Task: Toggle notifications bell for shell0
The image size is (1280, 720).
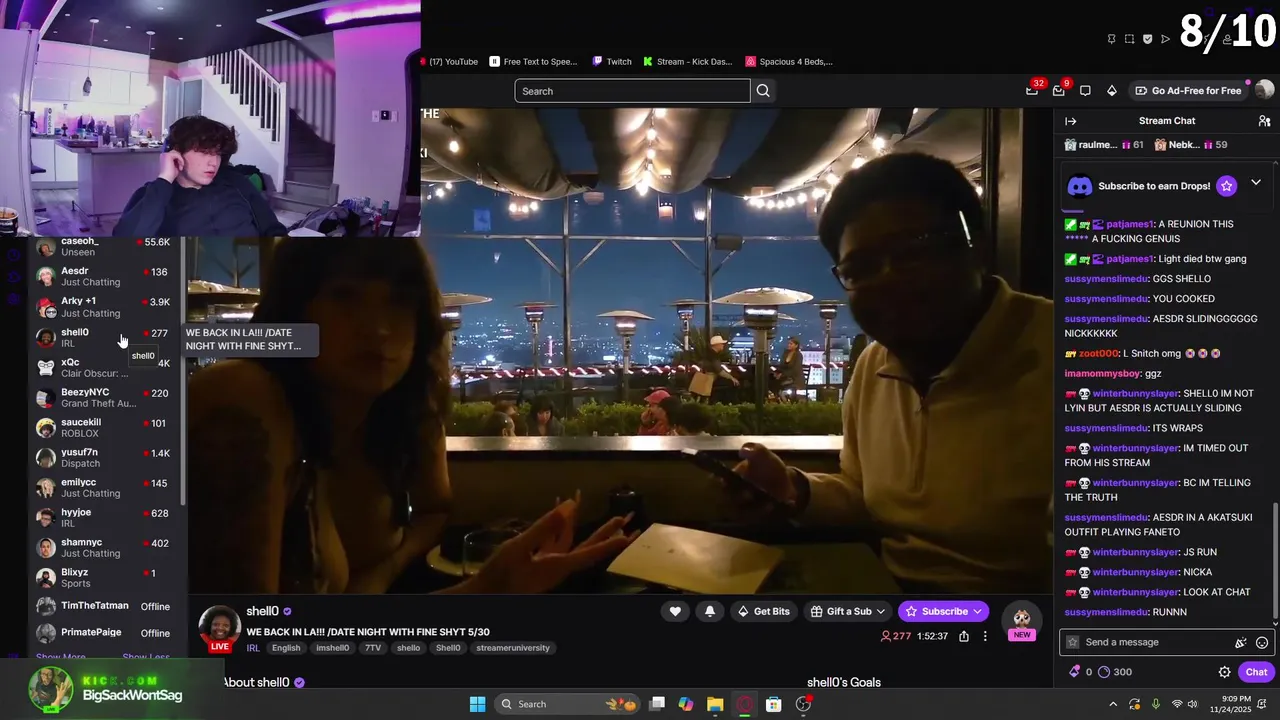Action: pyautogui.click(x=710, y=611)
